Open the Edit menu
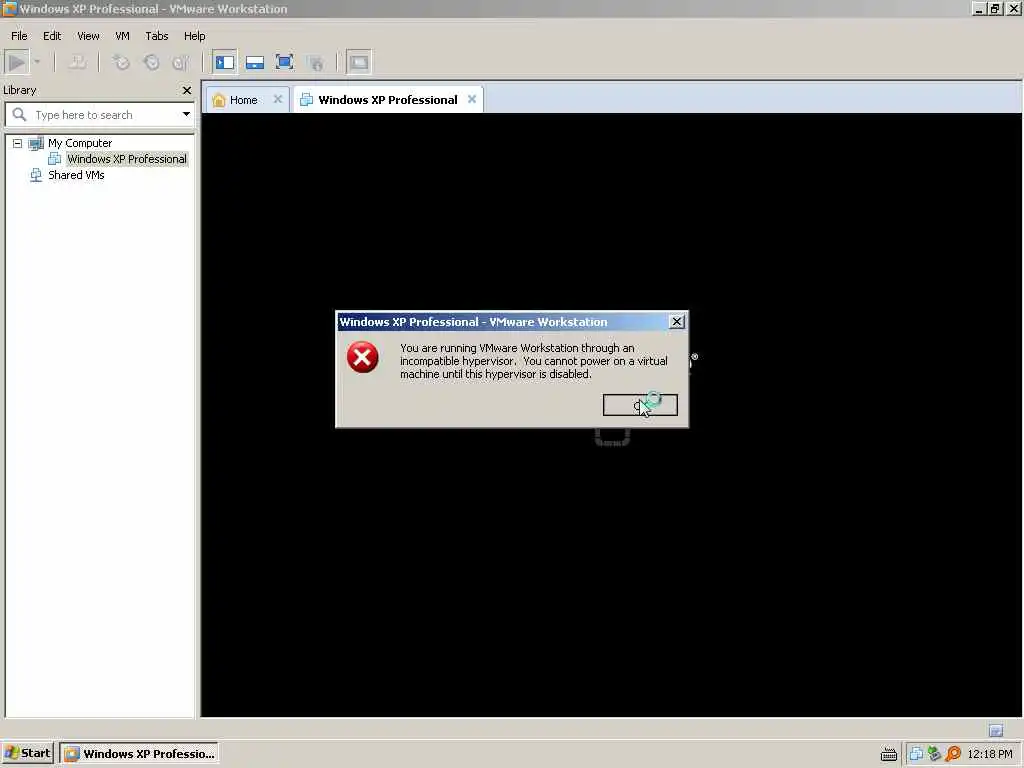Image resolution: width=1024 pixels, height=768 pixels. click(x=52, y=36)
